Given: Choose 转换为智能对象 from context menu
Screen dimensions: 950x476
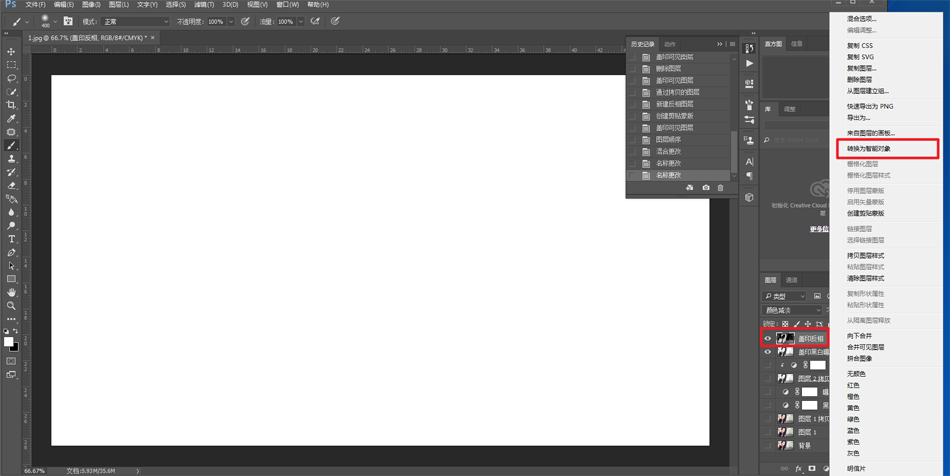Looking at the screenshot, I should 868,149.
